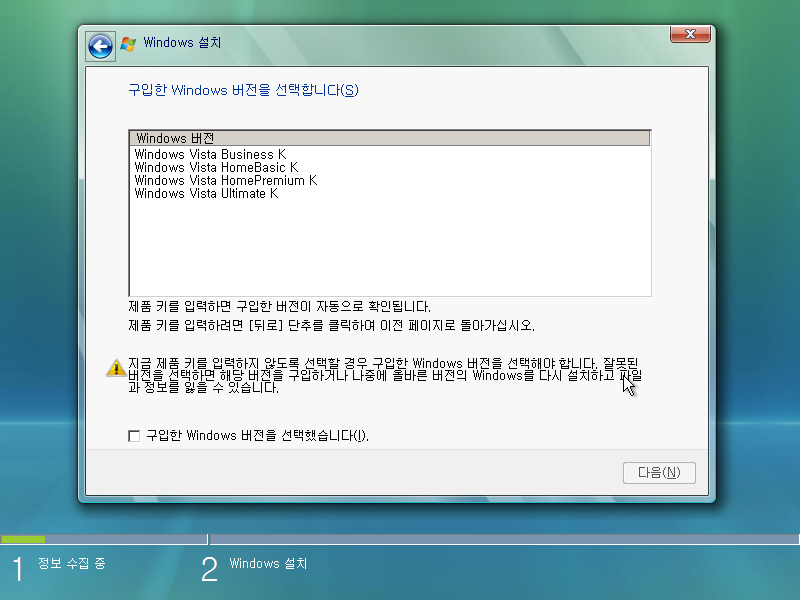Click step 1 '정보 수집 중' label
This screenshot has width=800, height=600.
pos(71,563)
